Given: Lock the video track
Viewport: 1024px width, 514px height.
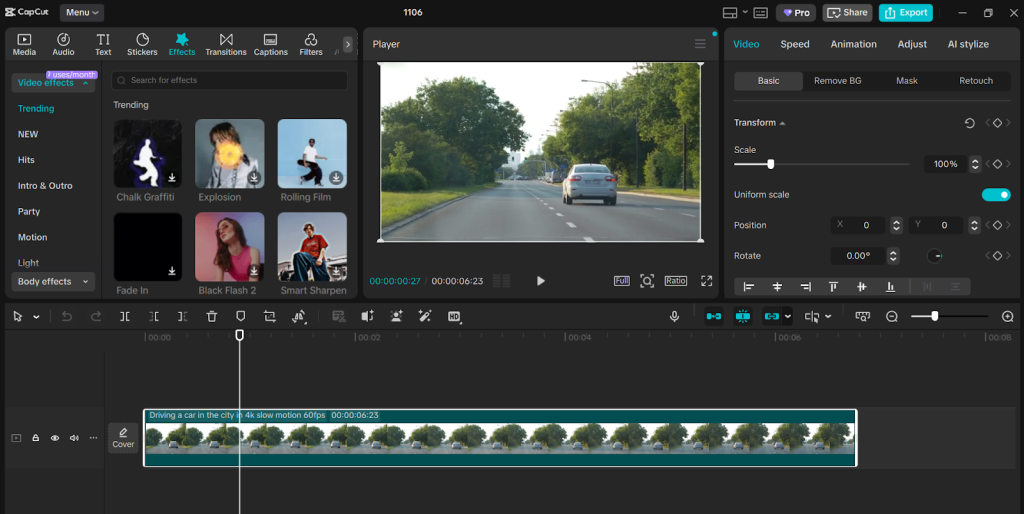Looking at the screenshot, I should pos(35,438).
